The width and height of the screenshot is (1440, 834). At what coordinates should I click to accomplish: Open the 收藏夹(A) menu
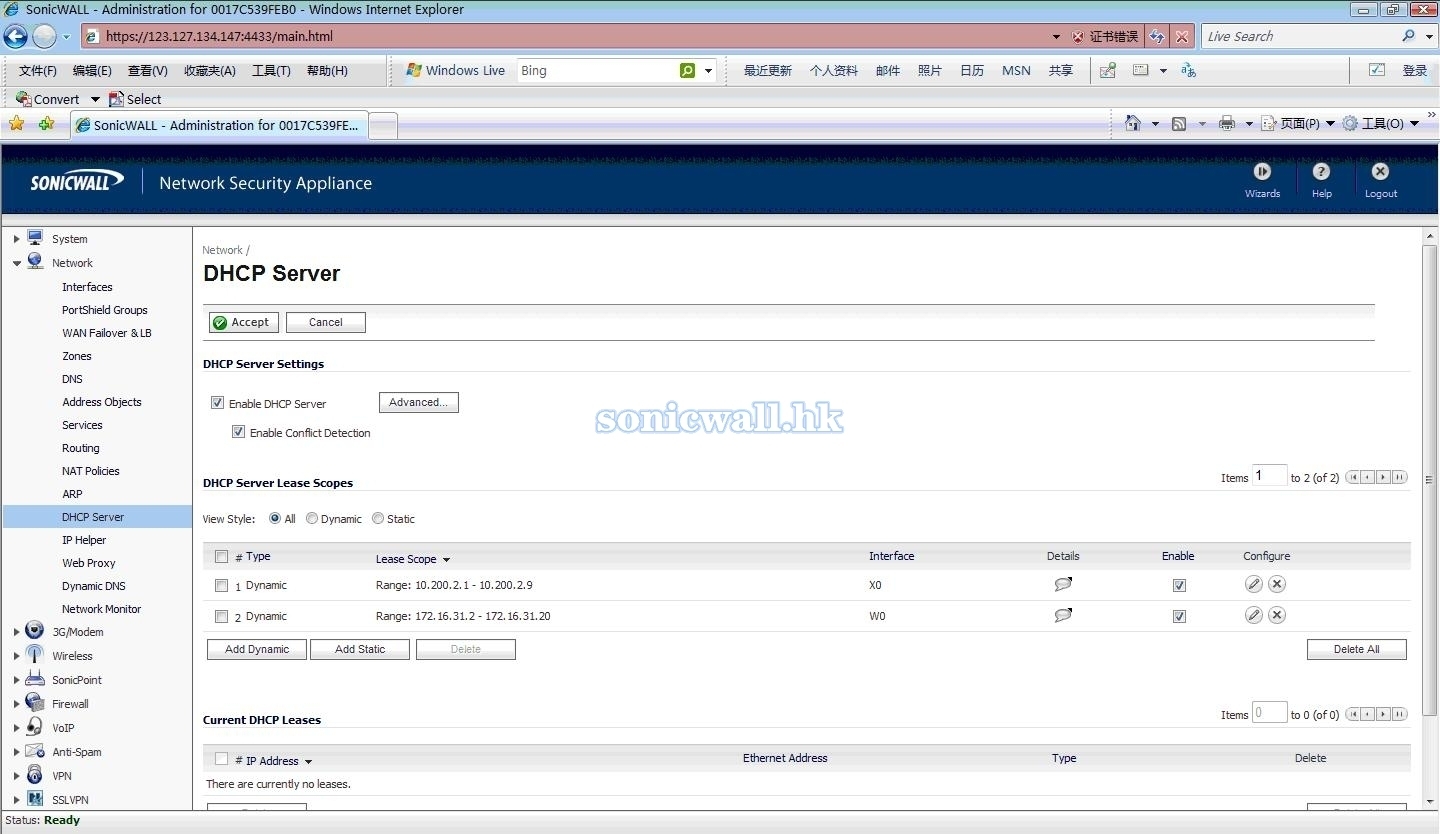pos(210,71)
